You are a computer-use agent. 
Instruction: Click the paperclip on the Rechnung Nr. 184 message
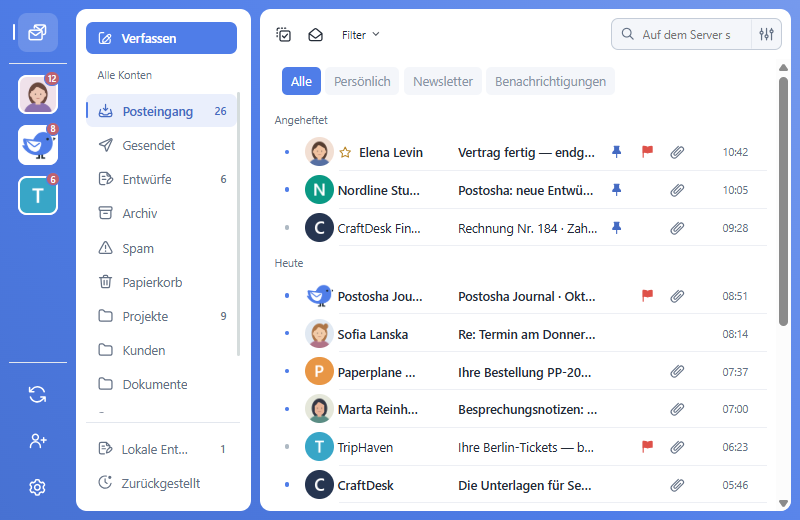pyautogui.click(x=677, y=228)
